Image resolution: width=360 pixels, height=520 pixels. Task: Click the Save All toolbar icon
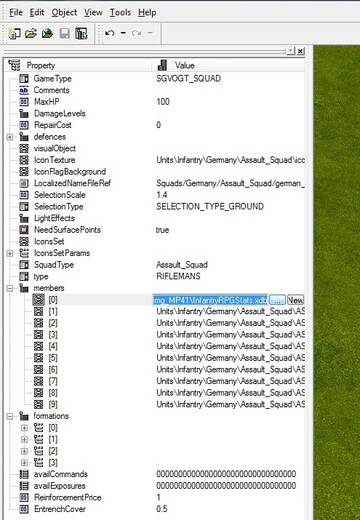(x=81, y=33)
